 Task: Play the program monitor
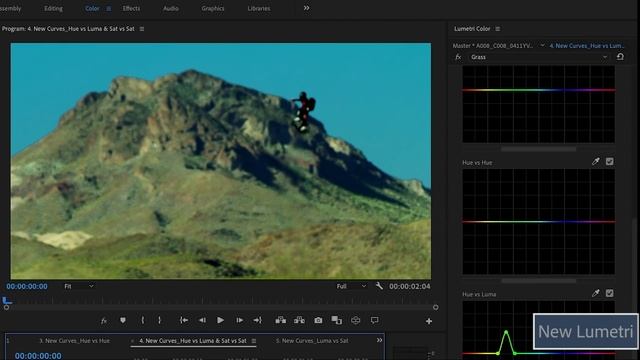(x=220, y=320)
